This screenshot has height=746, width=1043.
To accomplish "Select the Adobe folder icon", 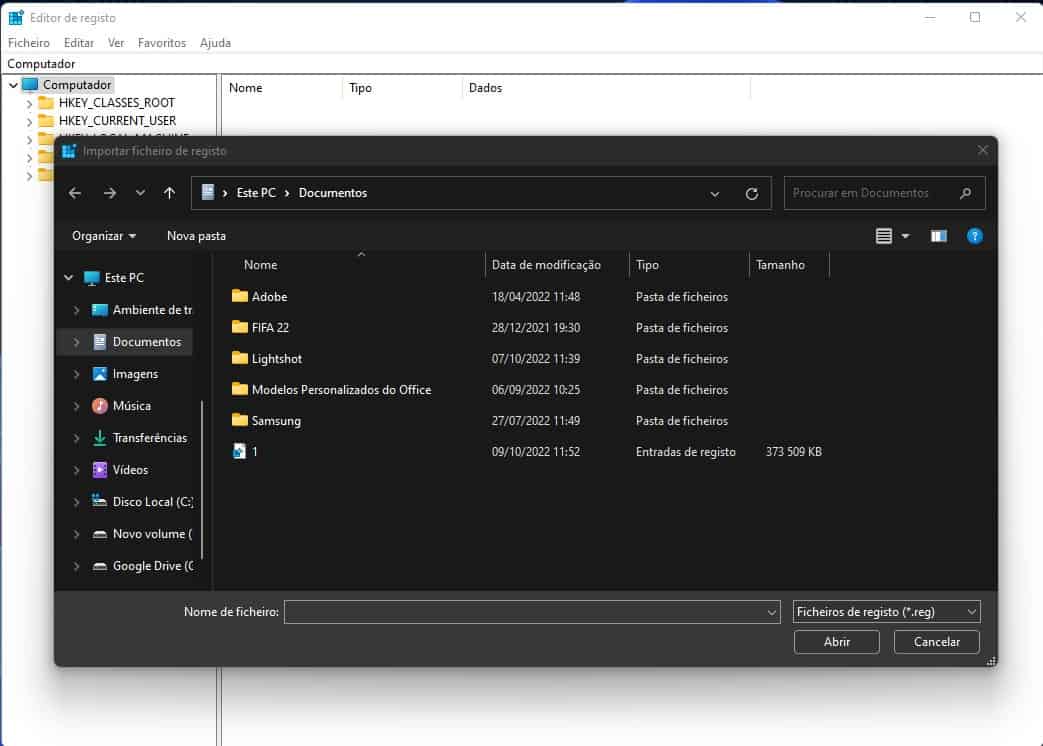I will pos(239,296).
